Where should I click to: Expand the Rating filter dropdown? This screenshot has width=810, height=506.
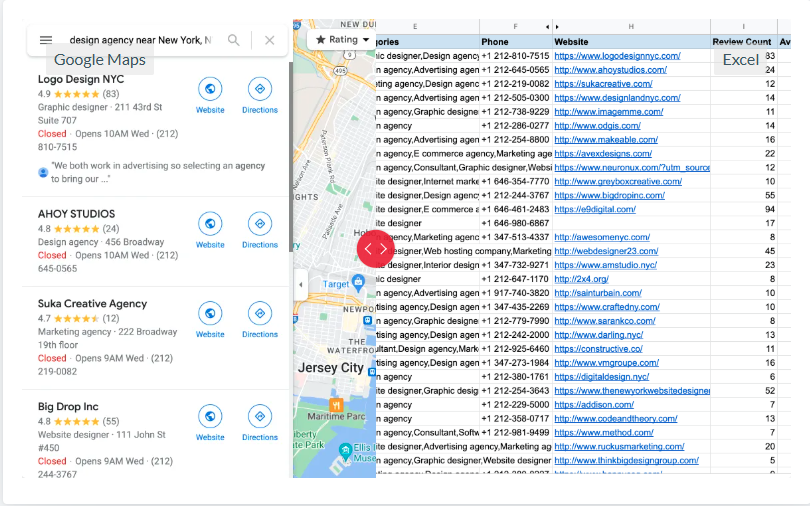click(x=342, y=40)
